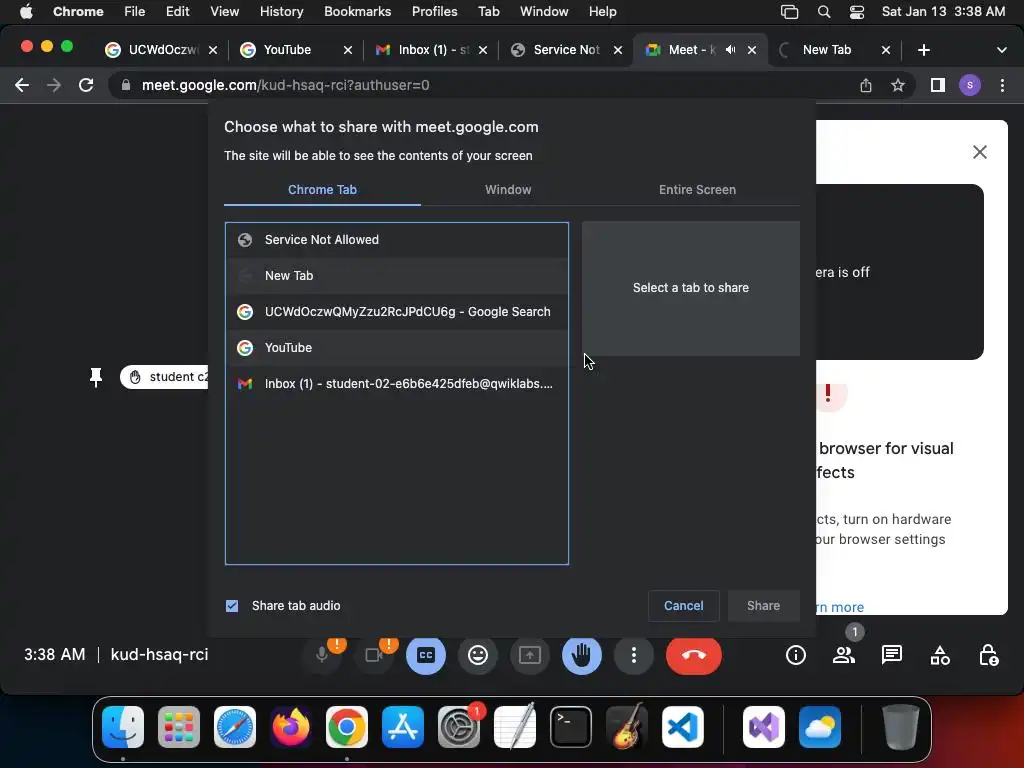Viewport: 1024px width, 768px height.
Task: Toggle the camera button in Meet
Action: (x=374, y=654)
